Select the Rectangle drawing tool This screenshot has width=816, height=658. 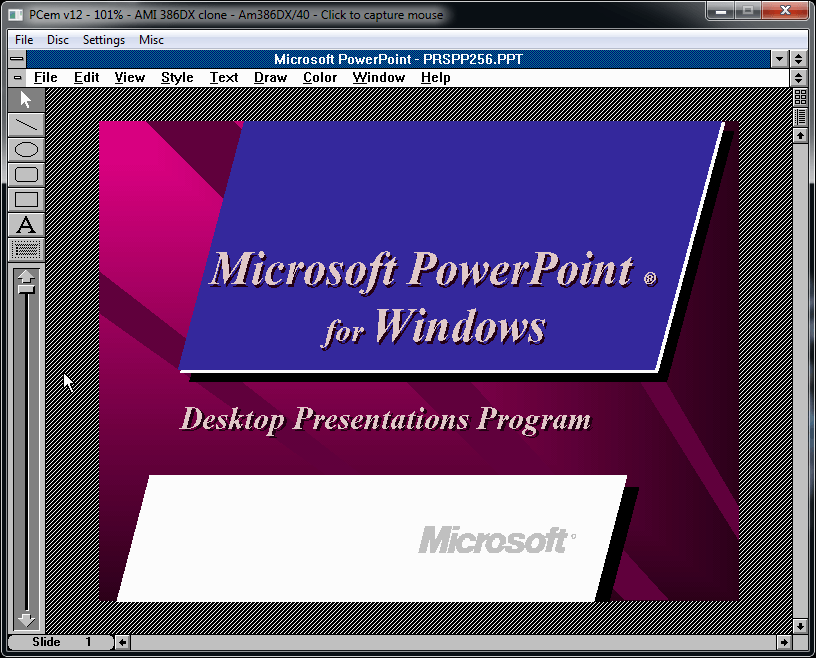pyautogui.click(x=26, y=200)
